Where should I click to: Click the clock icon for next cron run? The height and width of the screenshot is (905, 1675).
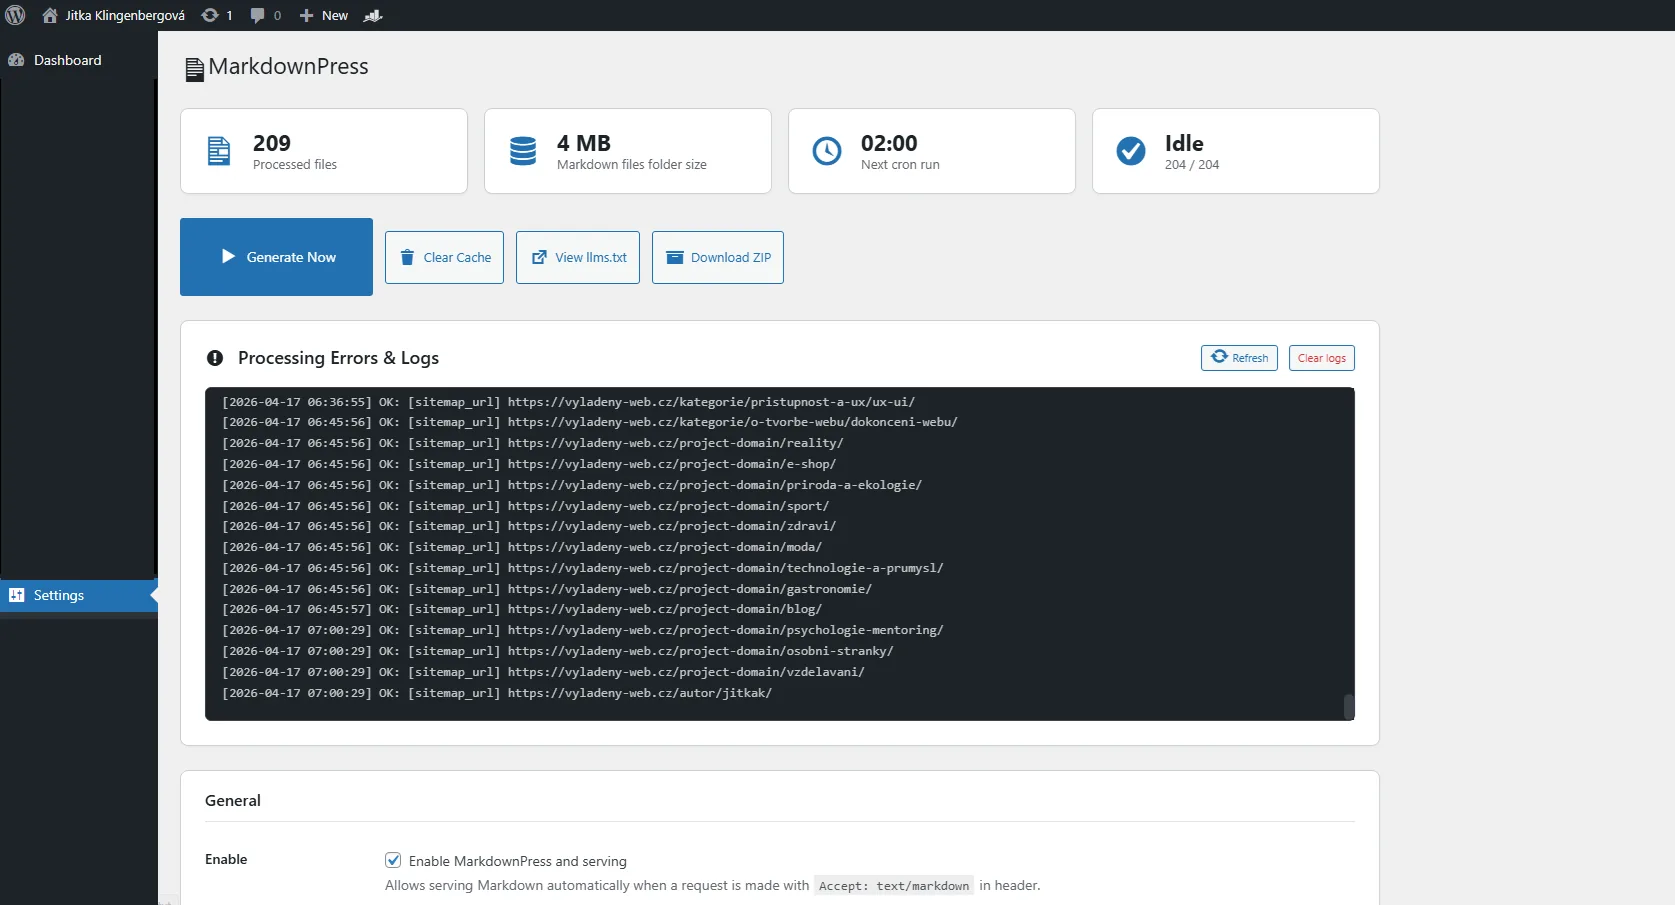coord(827,151)
